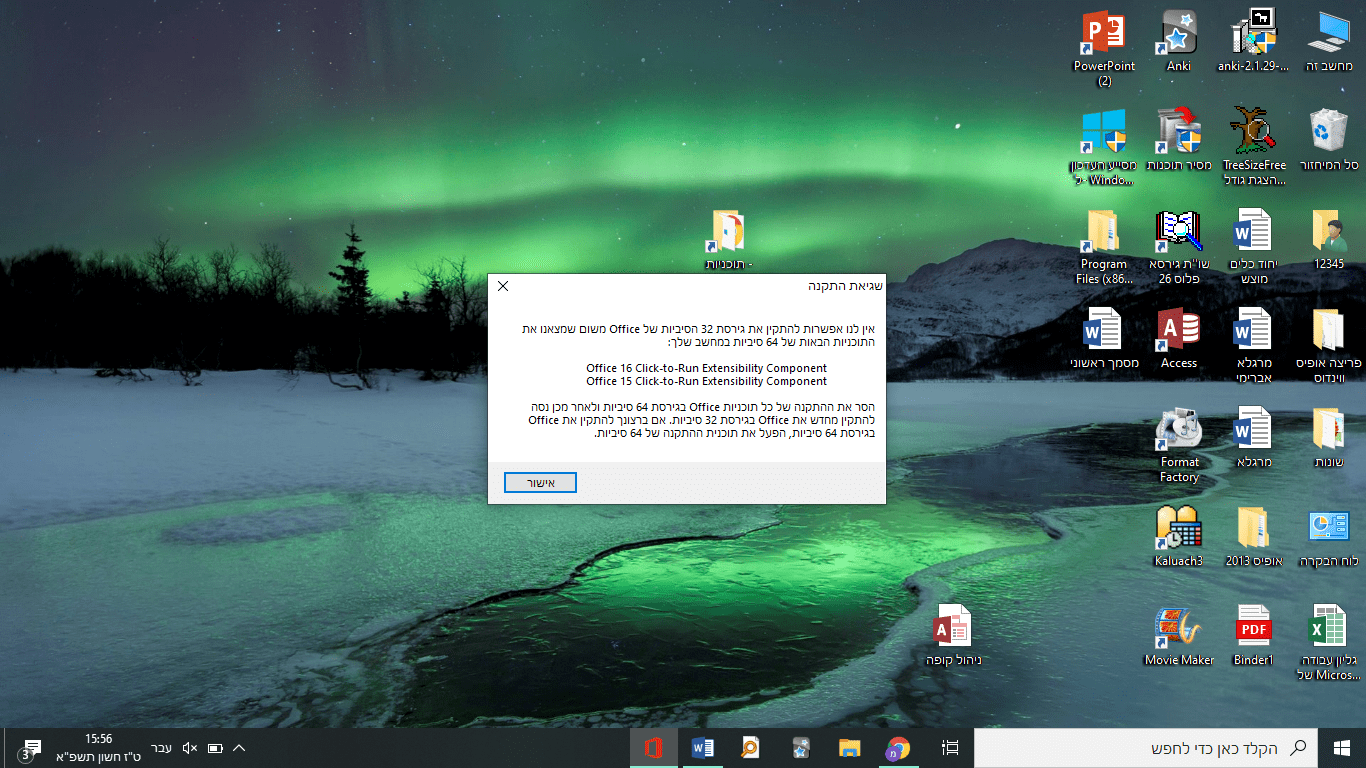Open the notification center with 3 notifications
The width and height of the screenshot is (1366, 768).
[x=30, y=748]
